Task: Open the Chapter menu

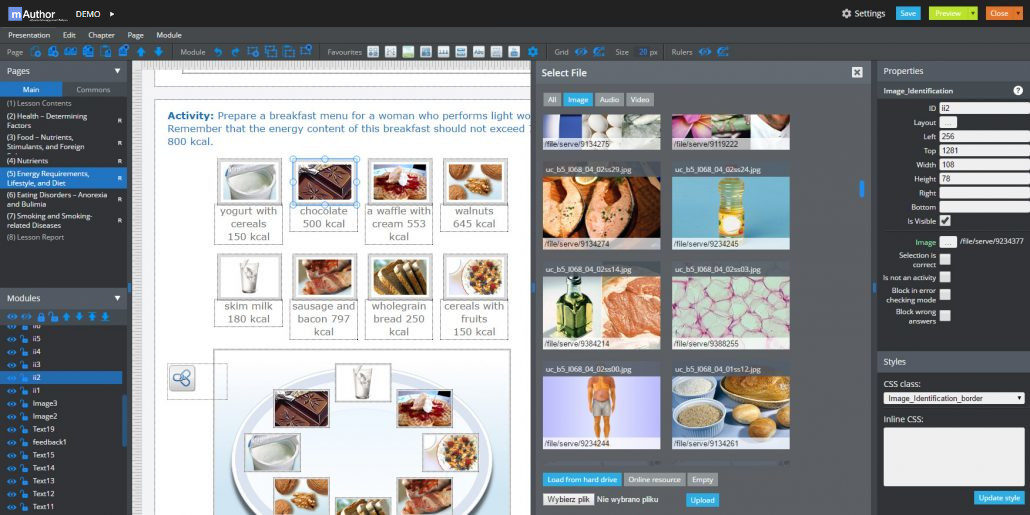Action: tap(101, 35)
